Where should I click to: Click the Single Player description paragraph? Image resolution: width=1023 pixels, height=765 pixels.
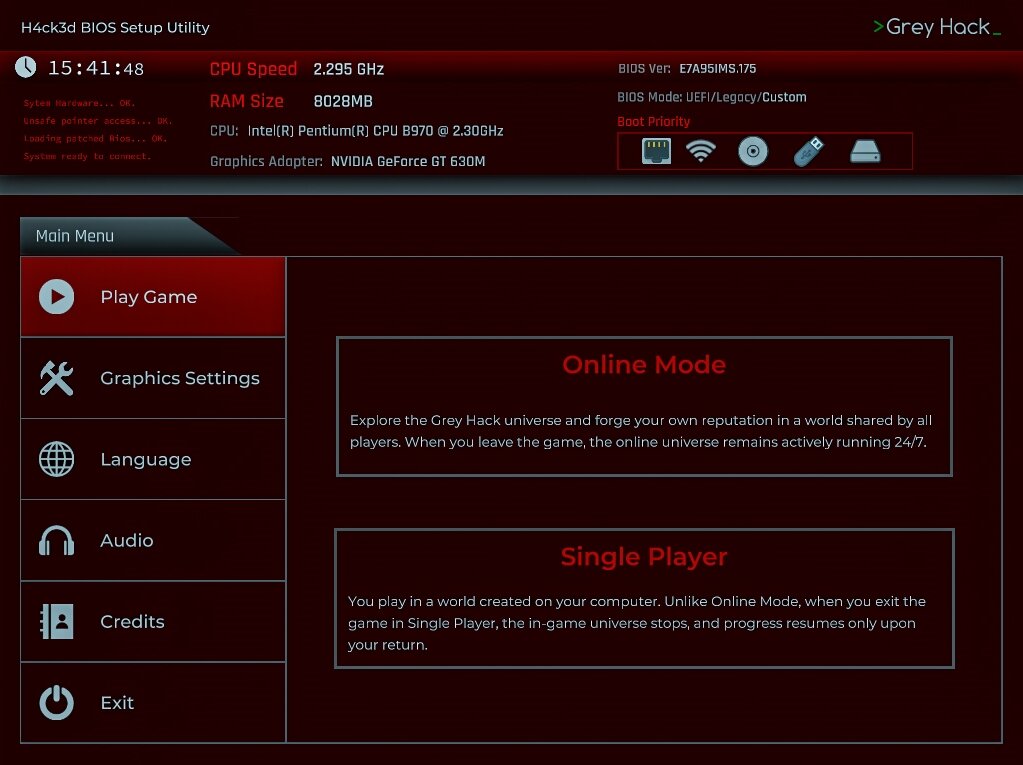coord(637,623)
